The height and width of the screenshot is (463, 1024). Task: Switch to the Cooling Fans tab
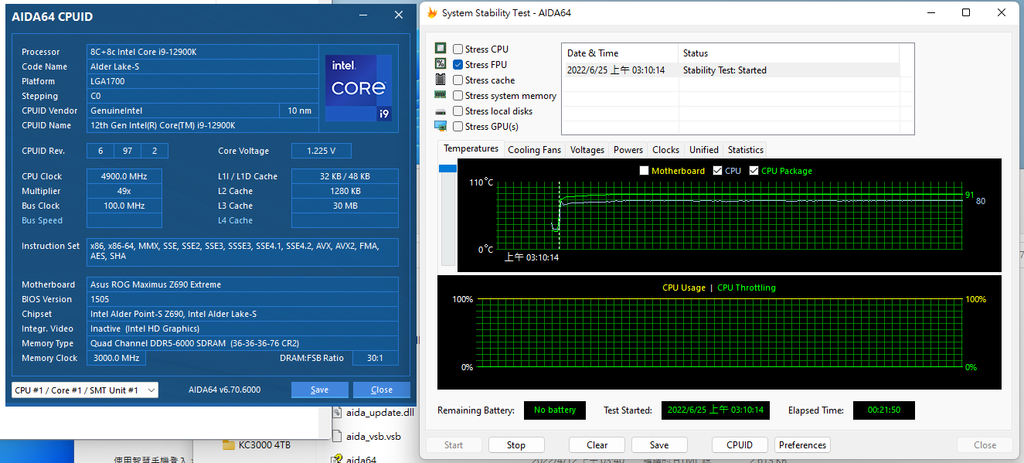pos(534,150)
